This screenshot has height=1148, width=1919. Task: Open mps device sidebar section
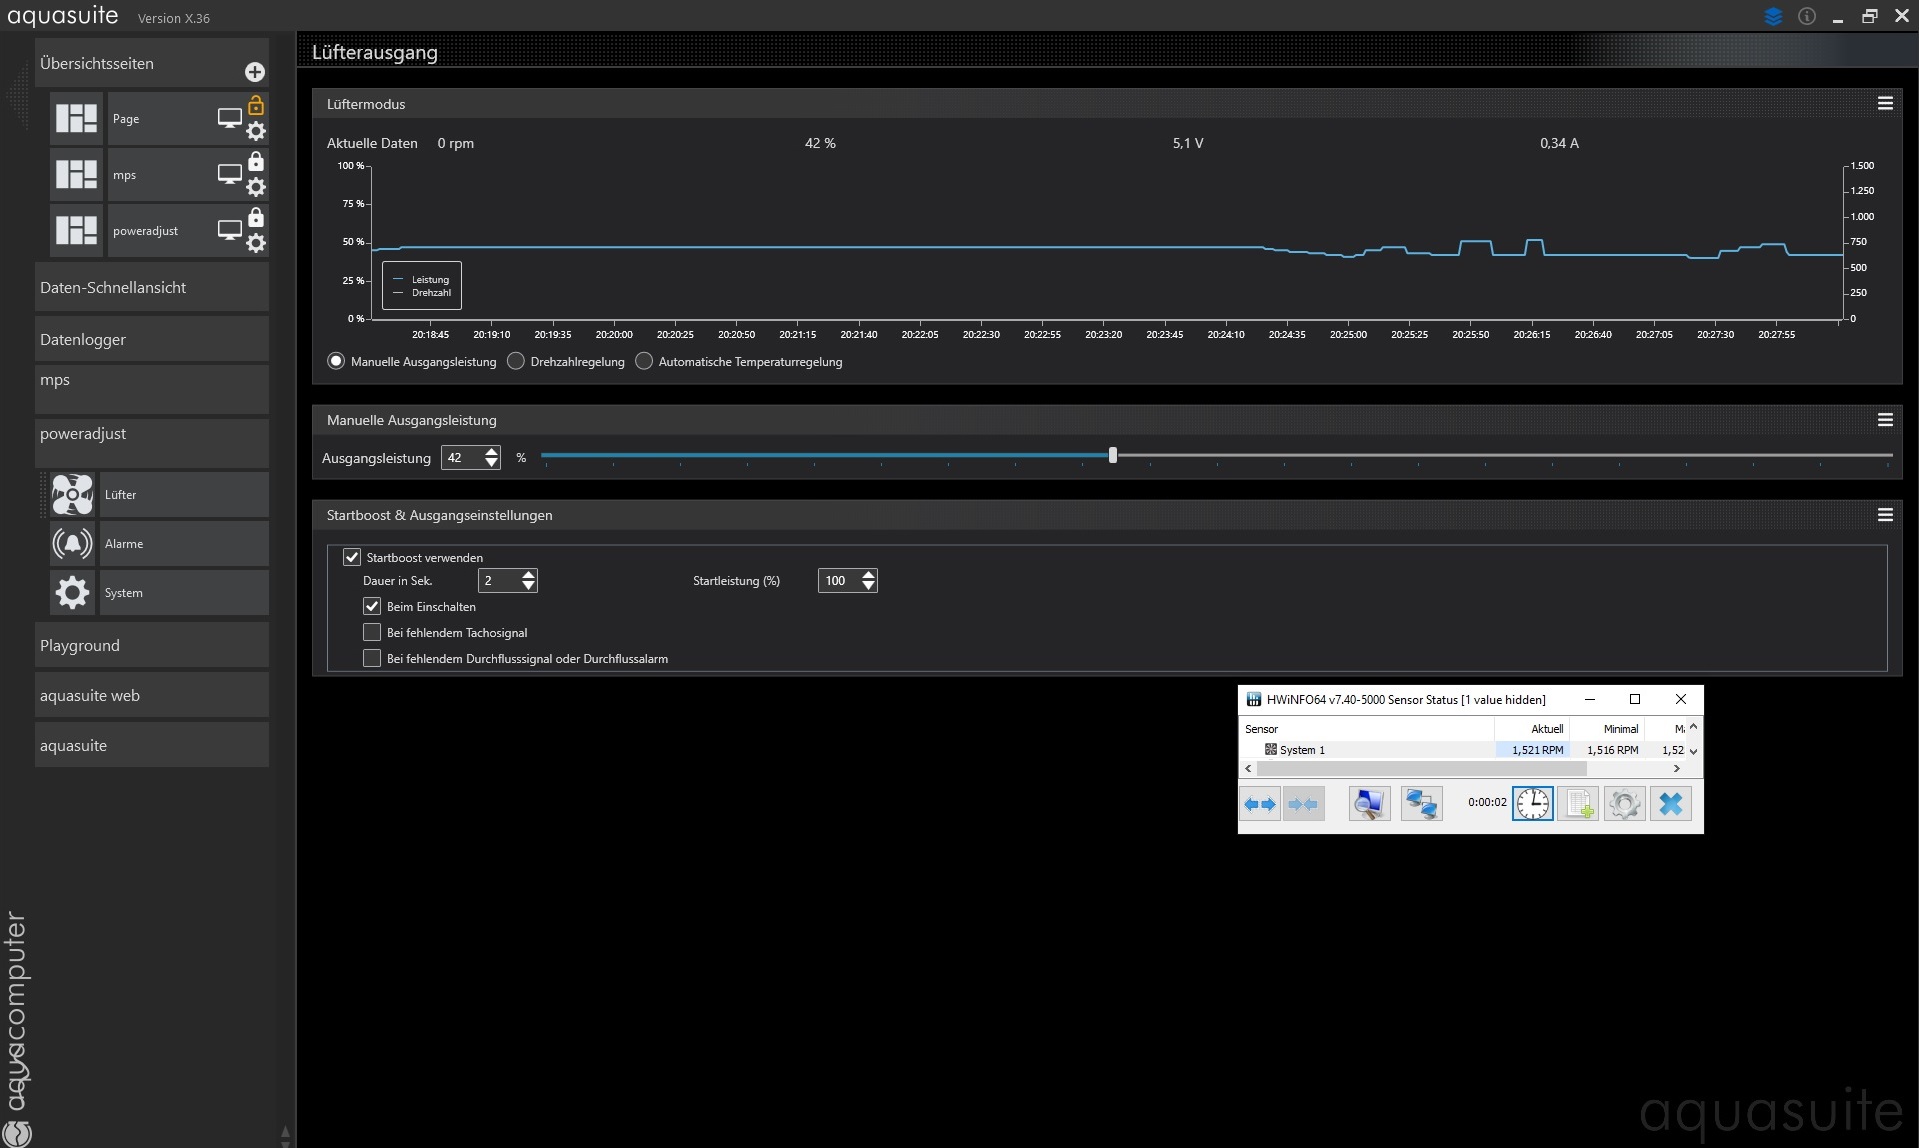[x=152, y=389]
